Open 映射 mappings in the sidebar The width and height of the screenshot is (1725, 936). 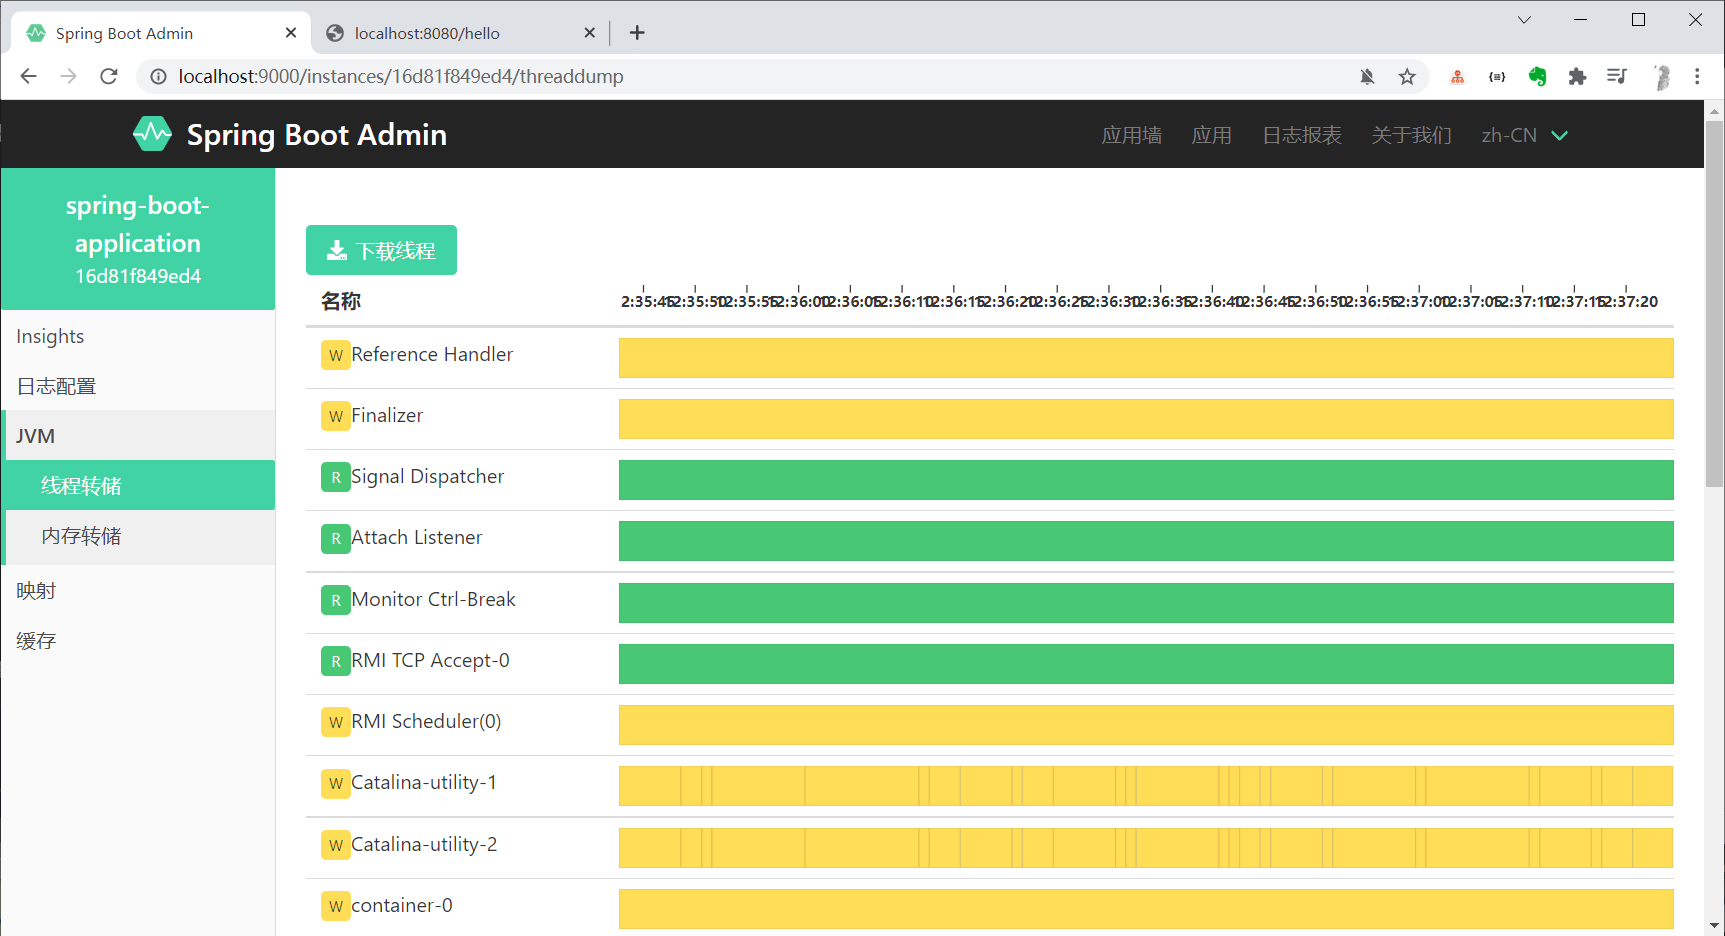click(138, 591)
